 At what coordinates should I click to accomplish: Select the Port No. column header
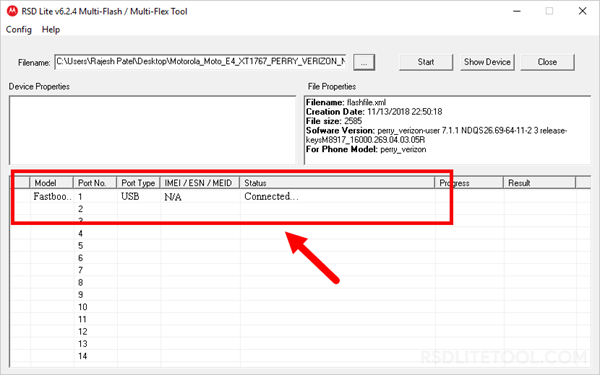coord(95,183)
